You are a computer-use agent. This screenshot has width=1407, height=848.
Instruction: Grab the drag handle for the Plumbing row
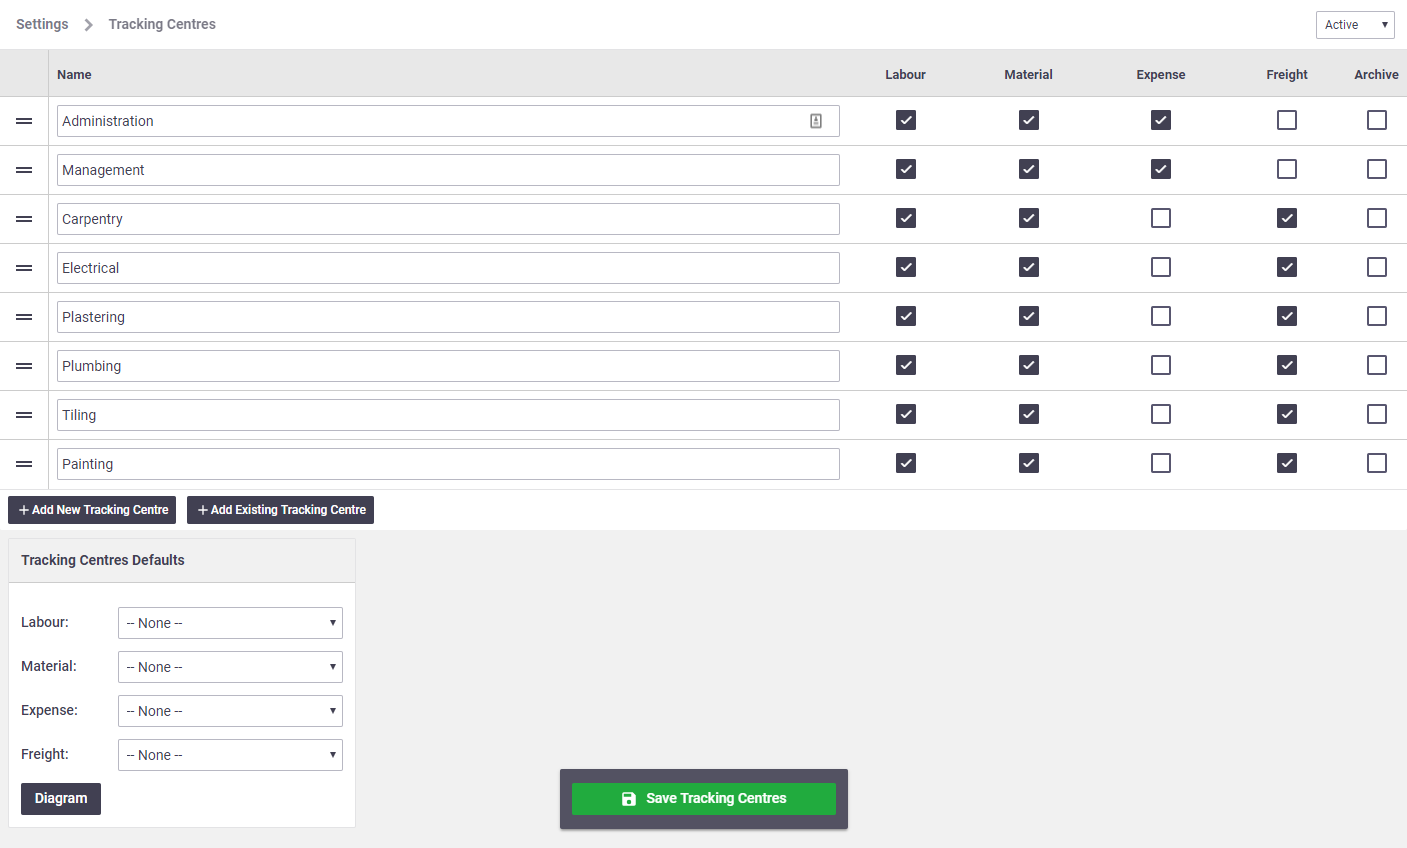[24, 366]
